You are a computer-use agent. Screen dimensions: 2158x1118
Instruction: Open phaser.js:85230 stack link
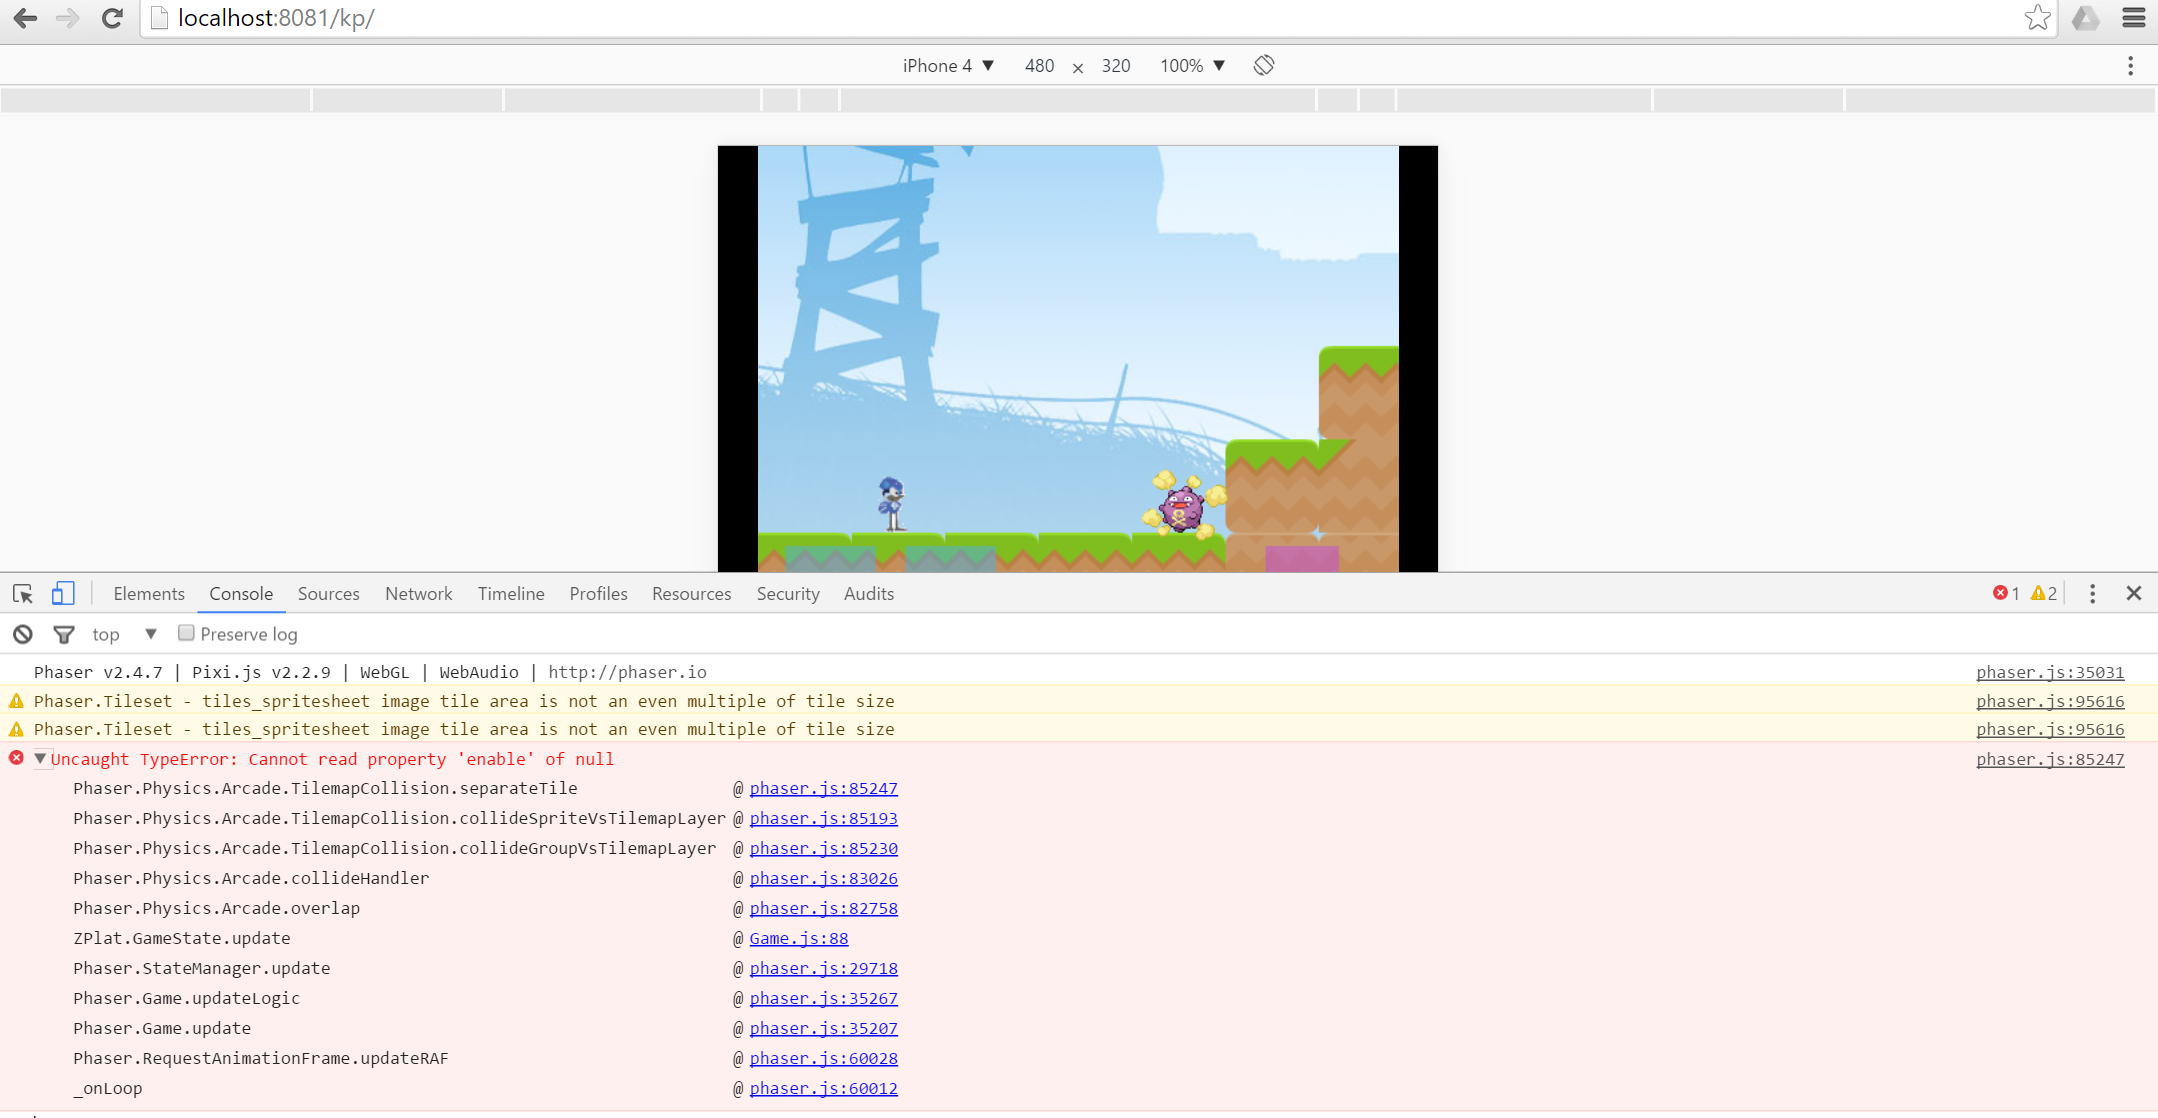tap(823, 848)
